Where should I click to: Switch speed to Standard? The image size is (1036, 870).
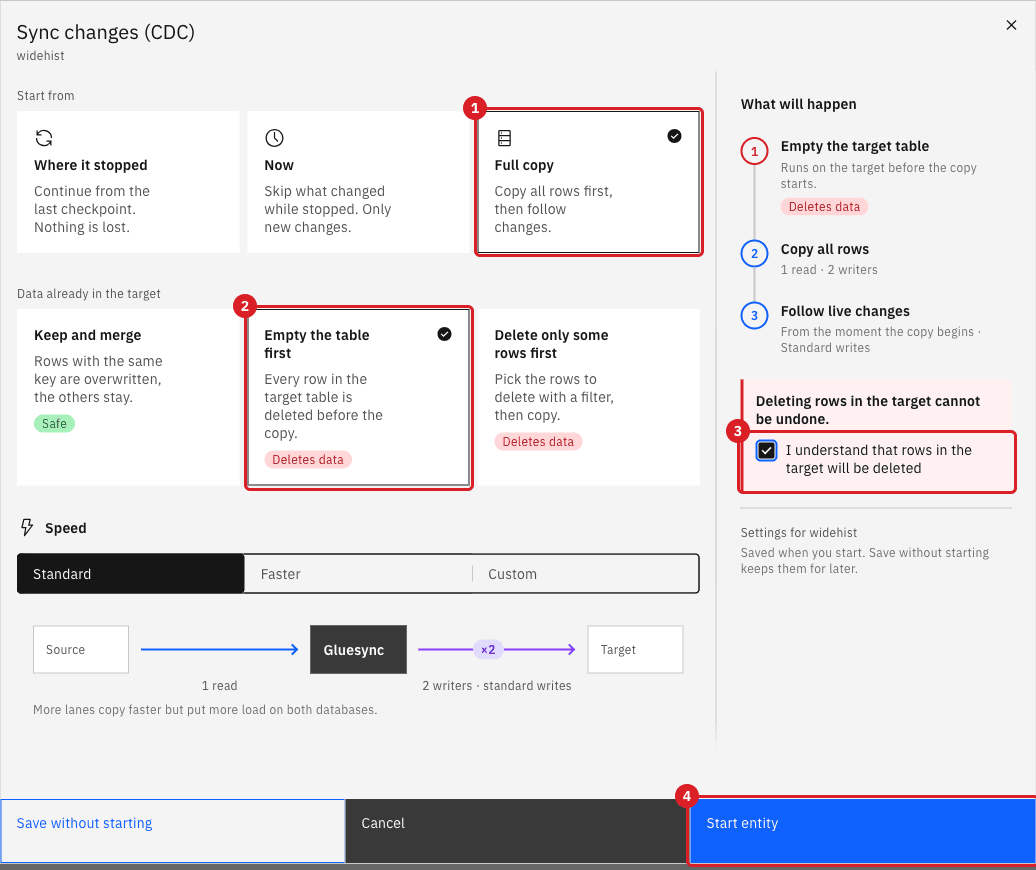point(131,573)
